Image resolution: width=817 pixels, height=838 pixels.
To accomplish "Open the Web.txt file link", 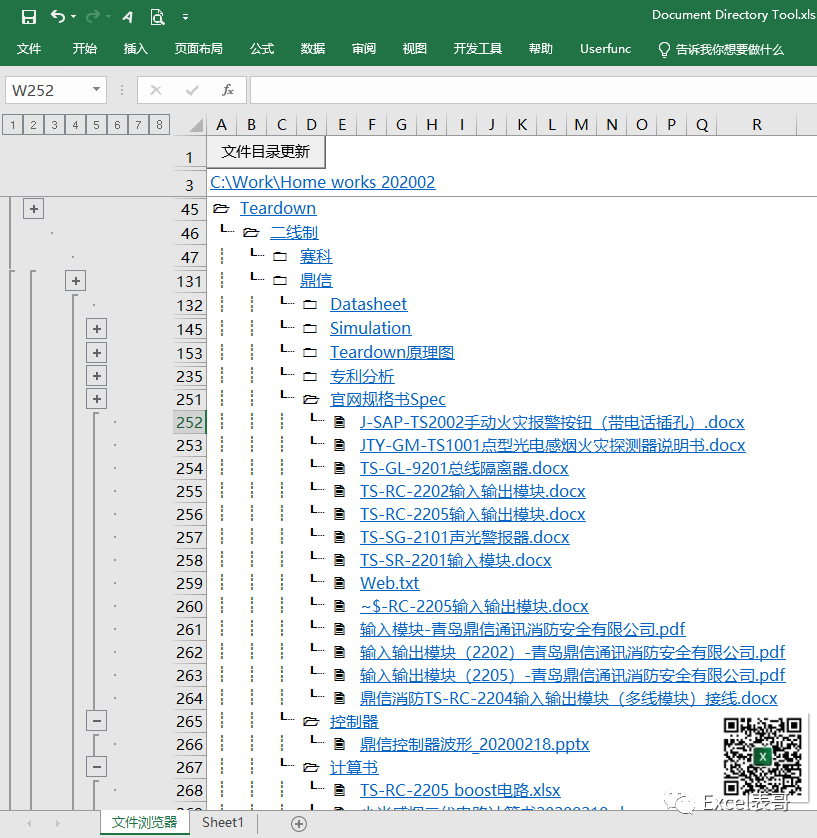I will 390,583.
